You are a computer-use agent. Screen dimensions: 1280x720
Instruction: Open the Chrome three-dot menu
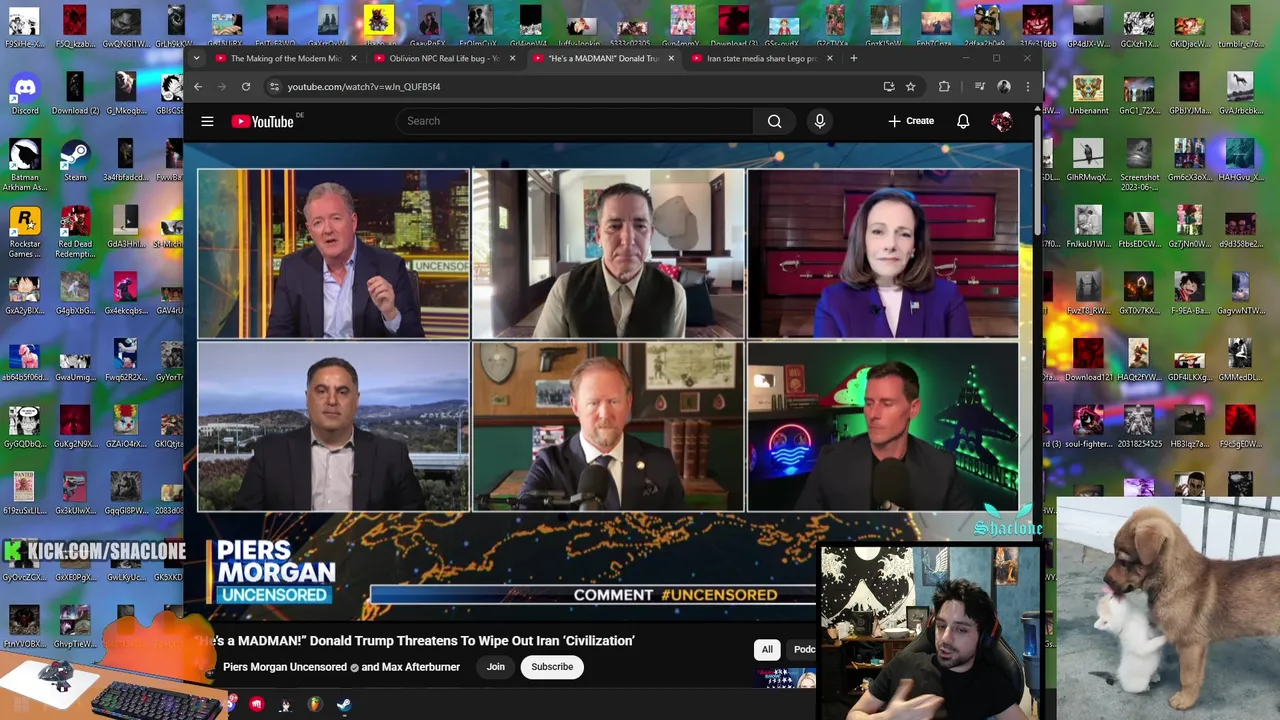(x=1027, y=87)
